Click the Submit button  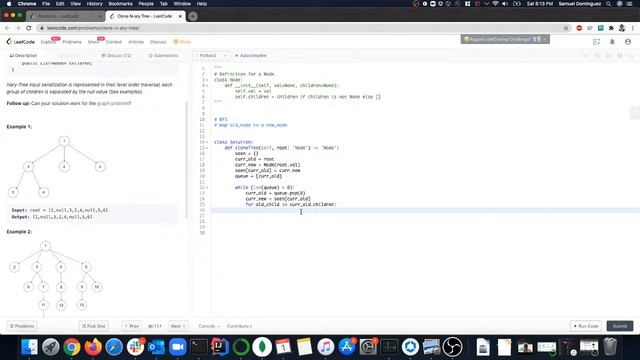(620, 326)
